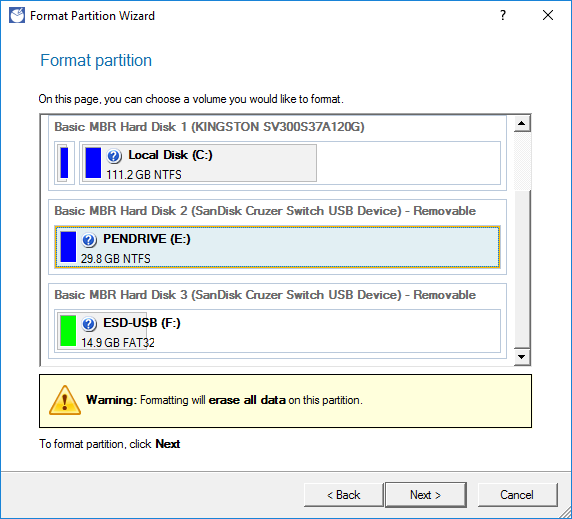Viewport: 572px width, 519px height.
Task: Click the info icon beside PENDRIVE (E:)
Action: click(x=89, y=240)
